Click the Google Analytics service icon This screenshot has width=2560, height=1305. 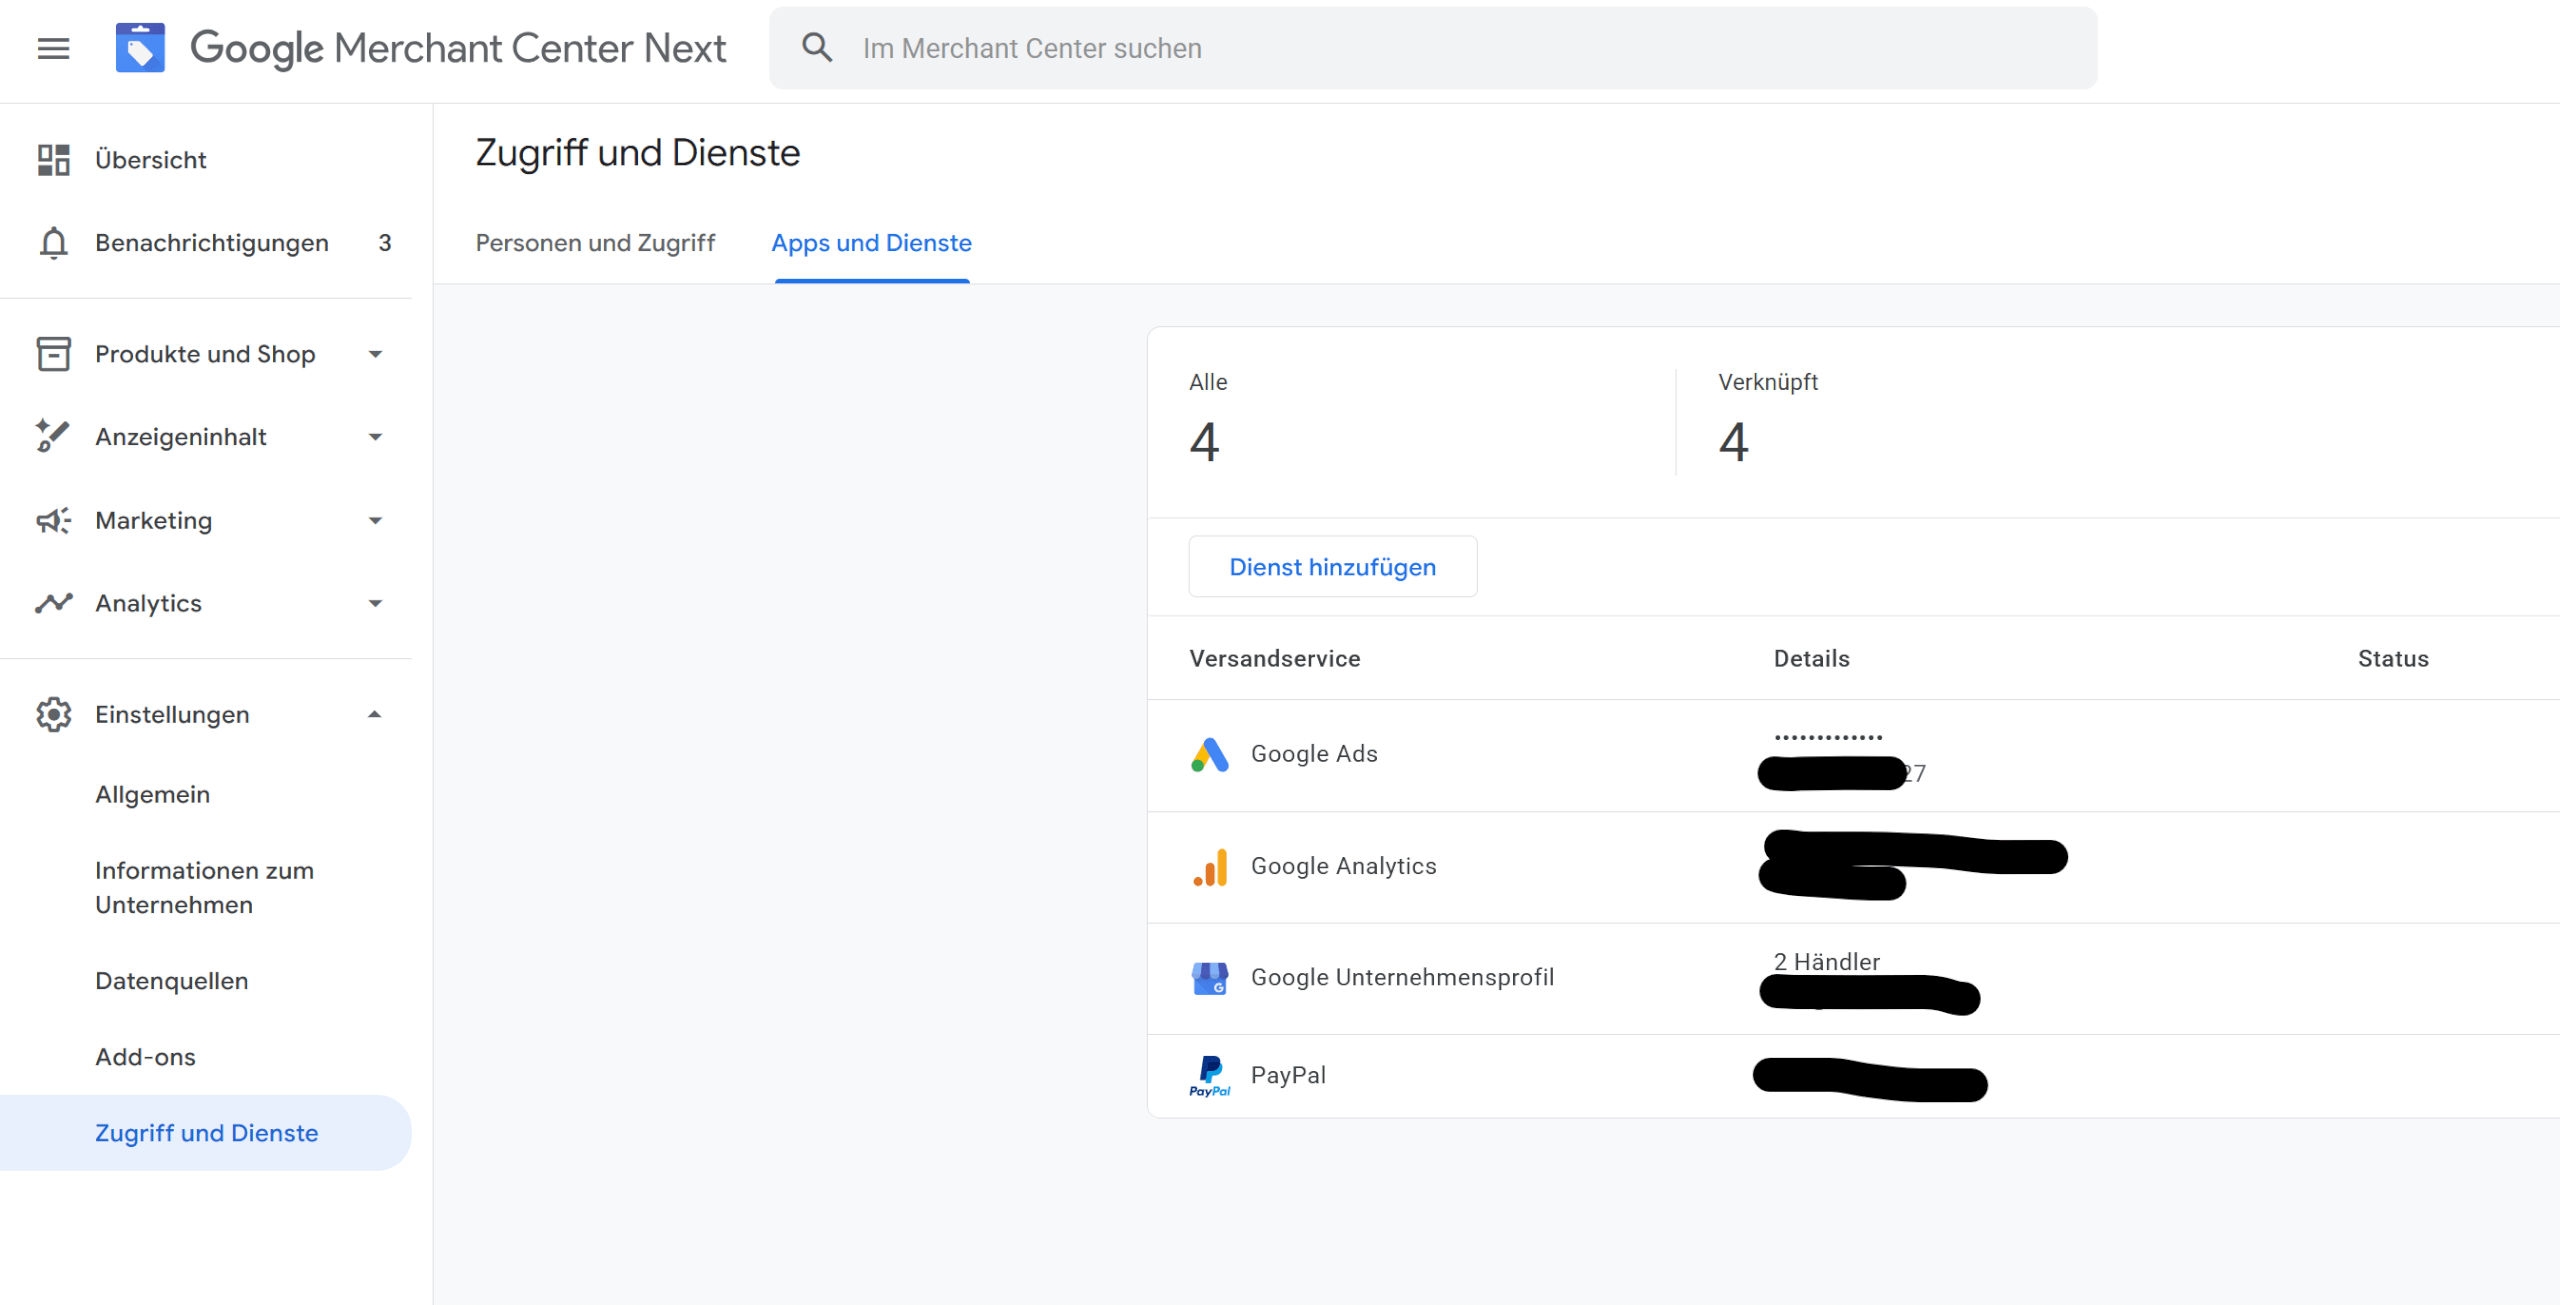click(x=1210, y=867)
